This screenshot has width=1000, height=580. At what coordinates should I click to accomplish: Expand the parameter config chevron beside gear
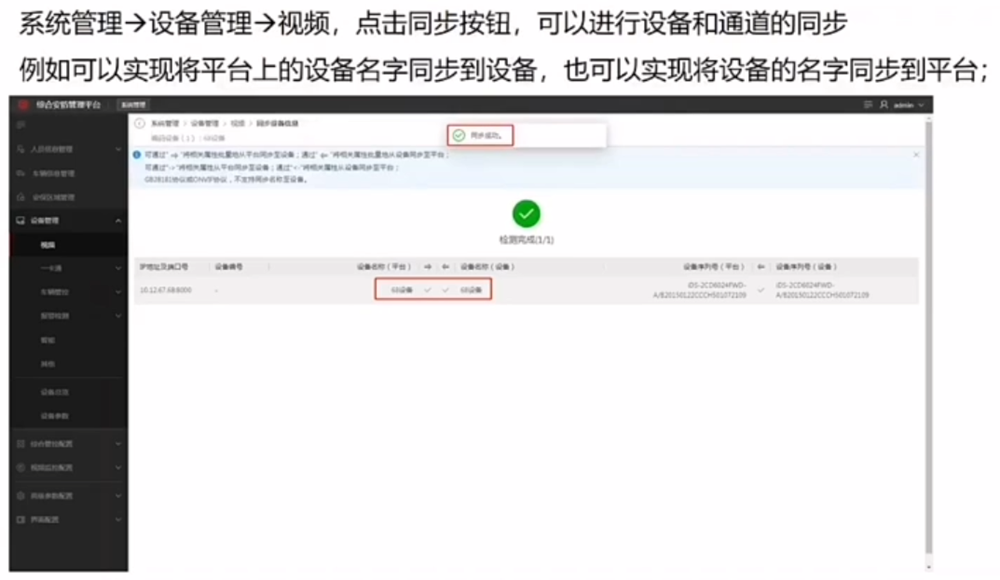click(x=118, y=496)
